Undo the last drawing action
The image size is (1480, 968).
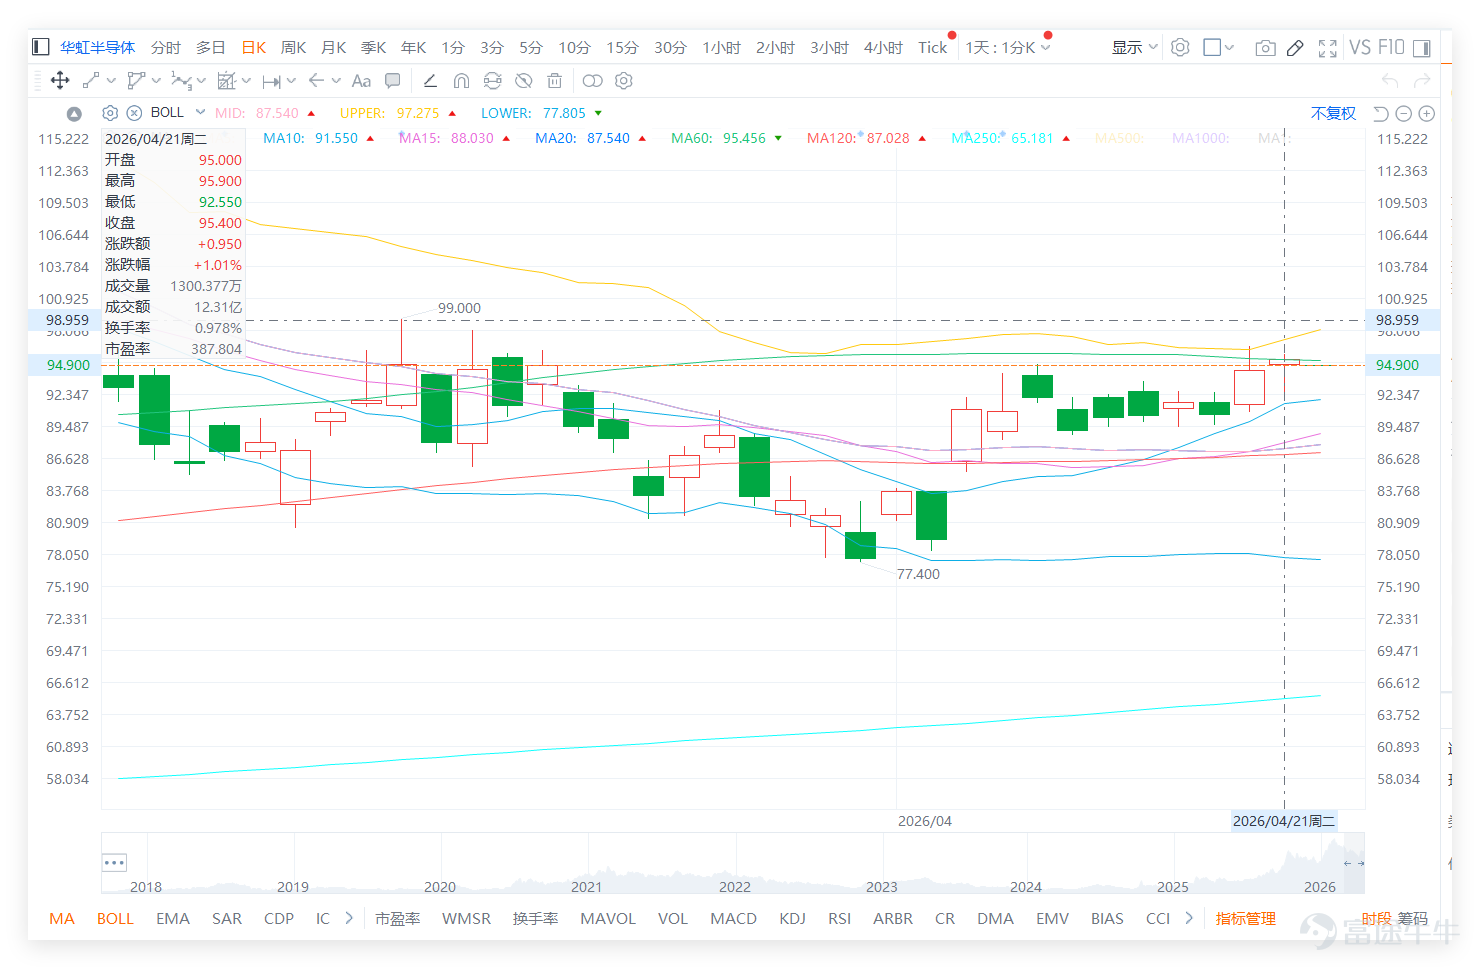(x=1390, y=81)
